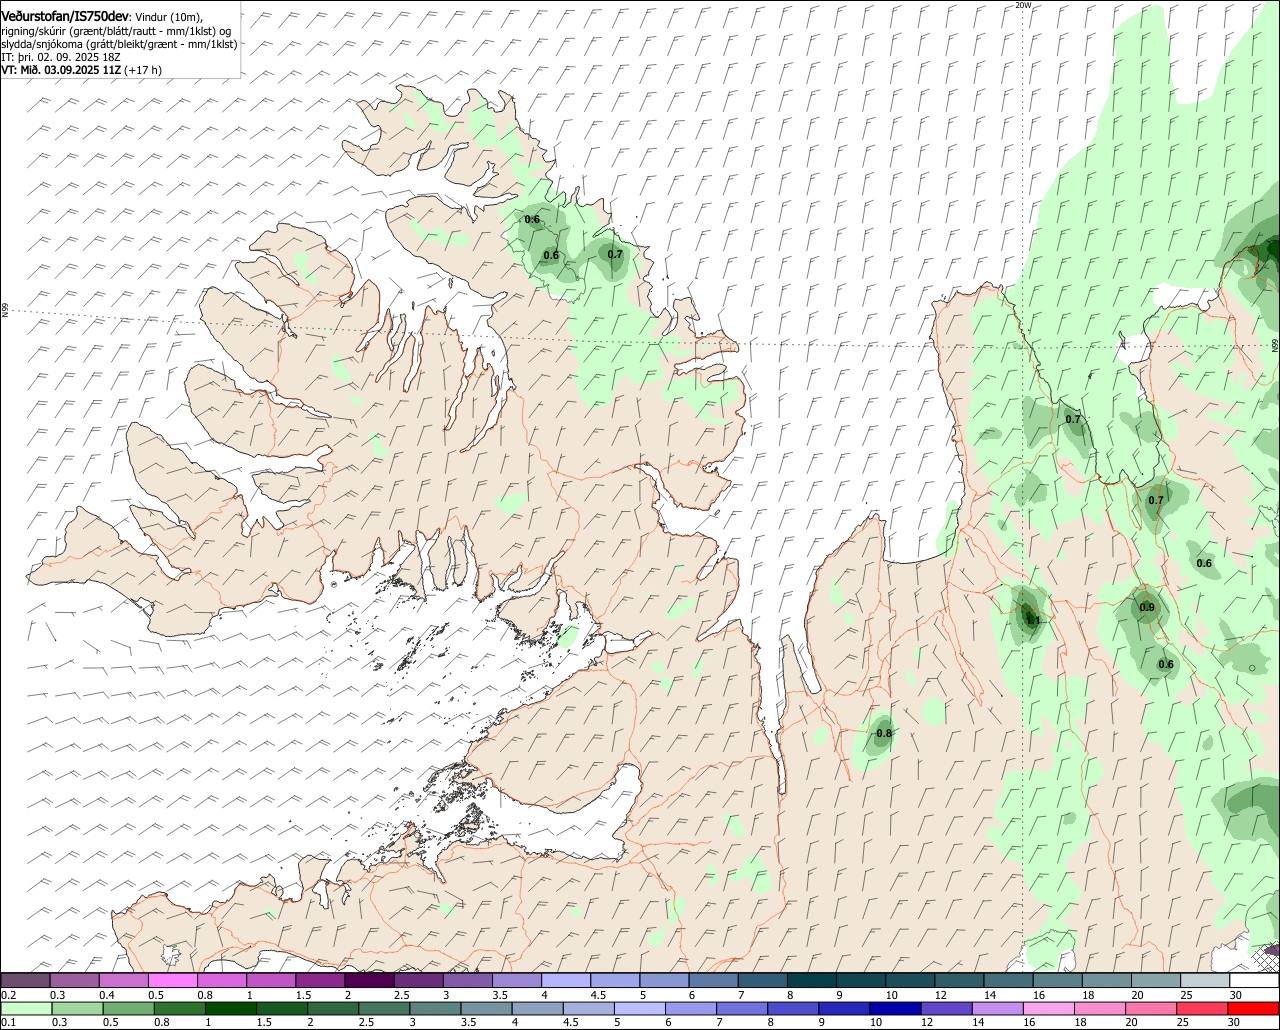Click the 4.5 label under the top legend
Screen dimensions: 1280x1030
click(x=598, y=995)
